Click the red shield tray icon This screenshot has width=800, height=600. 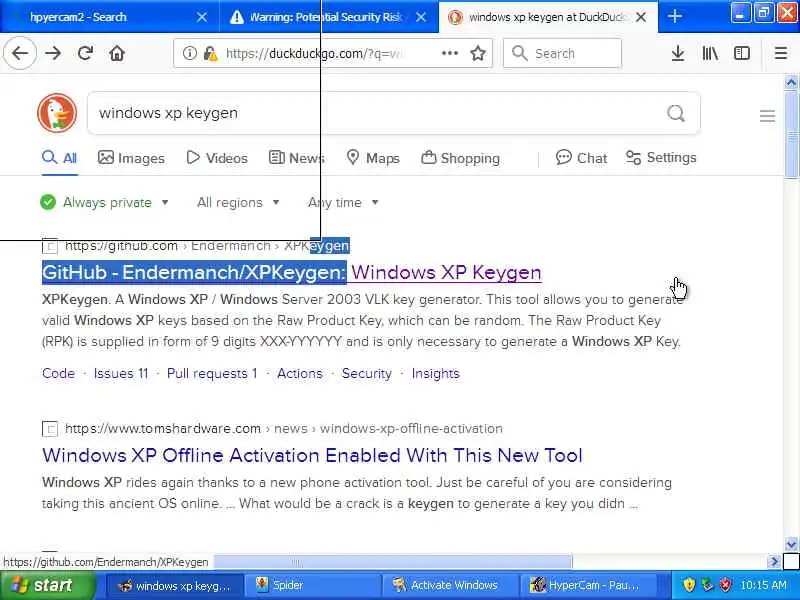pos(726,585)
